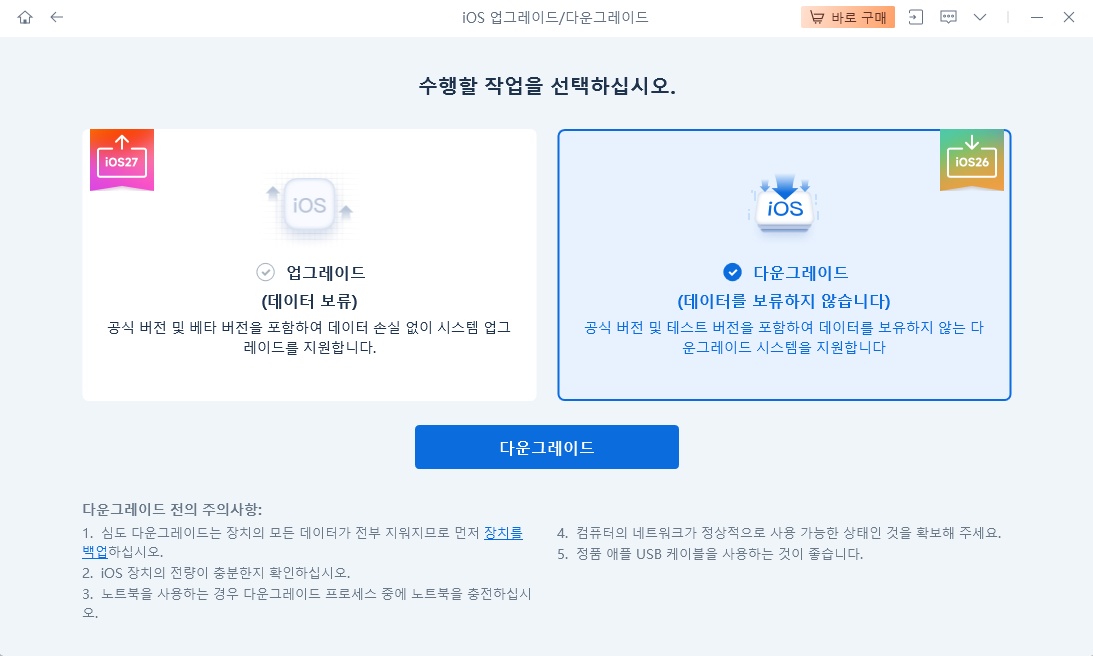
Task: Click 다운그레이드 전의 주의사항 heading
Action: click(x=172, y=510)
